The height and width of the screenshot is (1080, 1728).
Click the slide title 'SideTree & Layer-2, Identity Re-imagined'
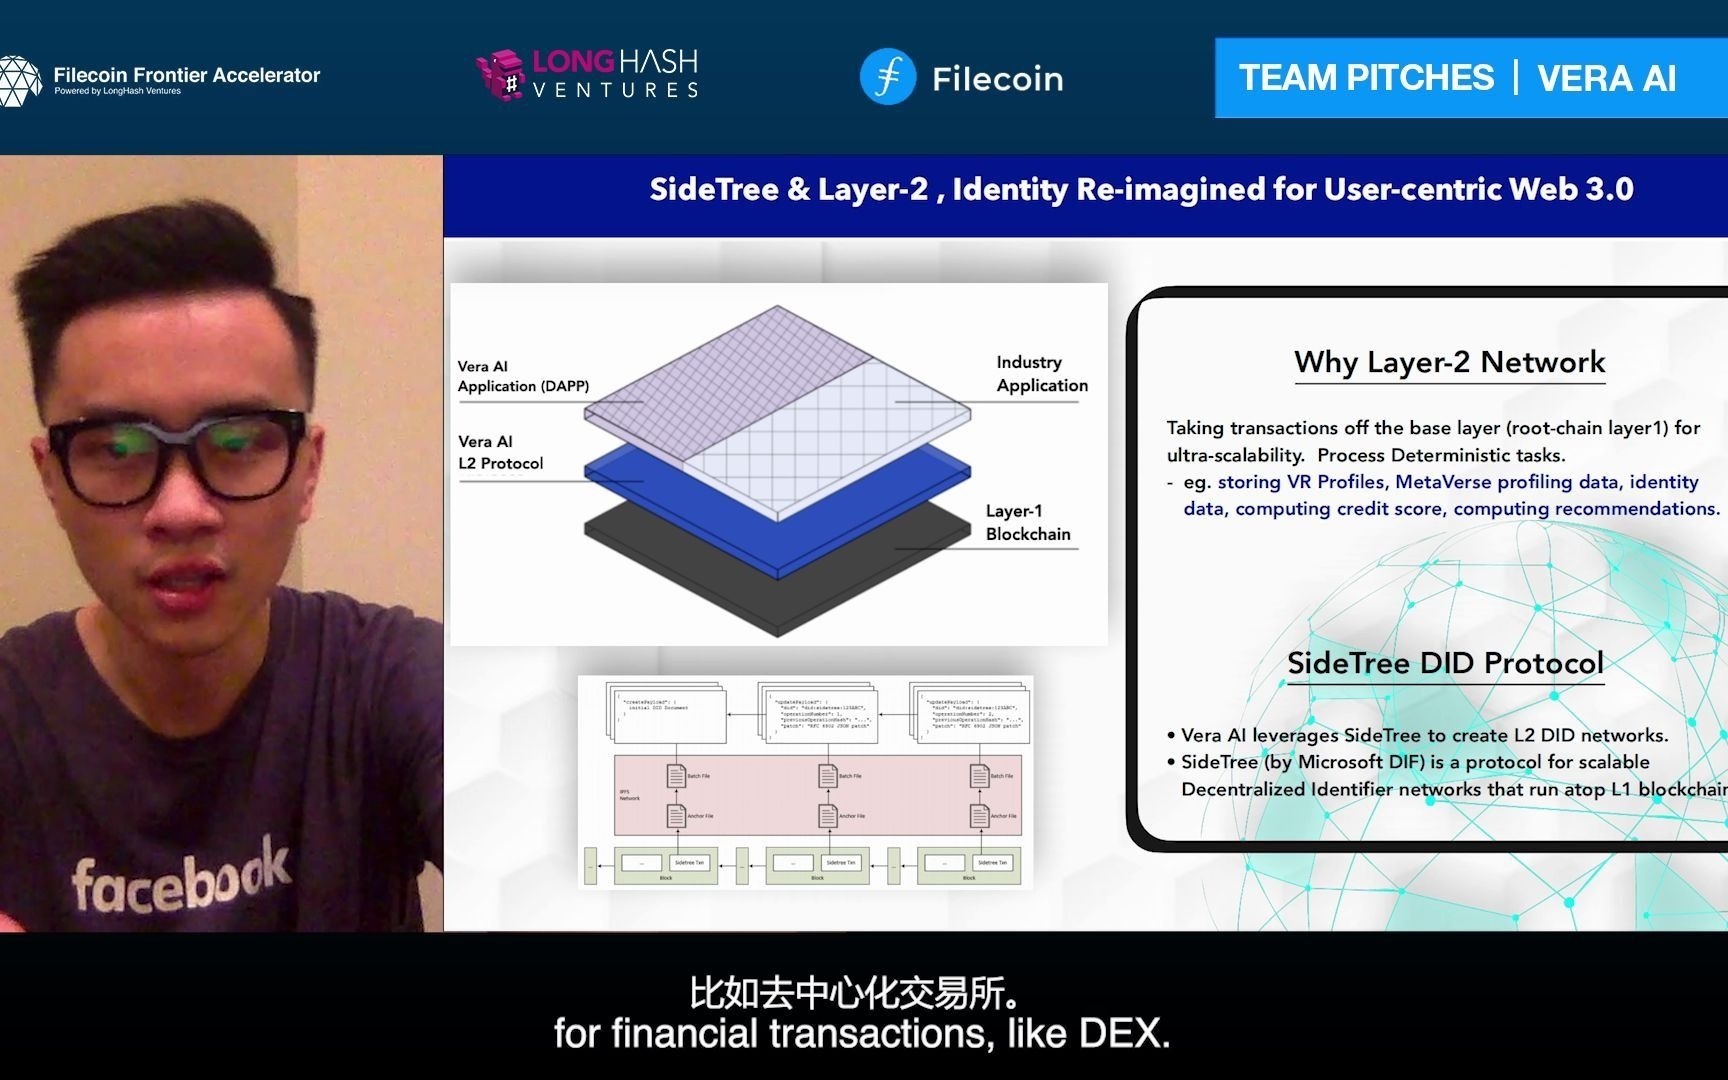(x=1141, y=189)
